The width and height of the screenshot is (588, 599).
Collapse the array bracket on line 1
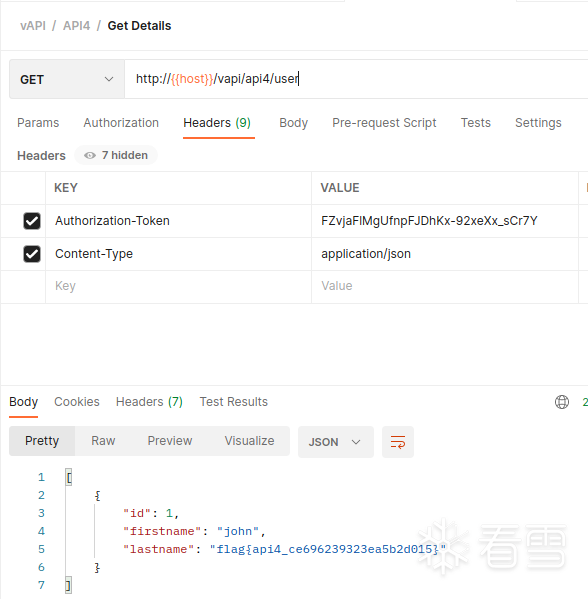click(x=69, y=478)
